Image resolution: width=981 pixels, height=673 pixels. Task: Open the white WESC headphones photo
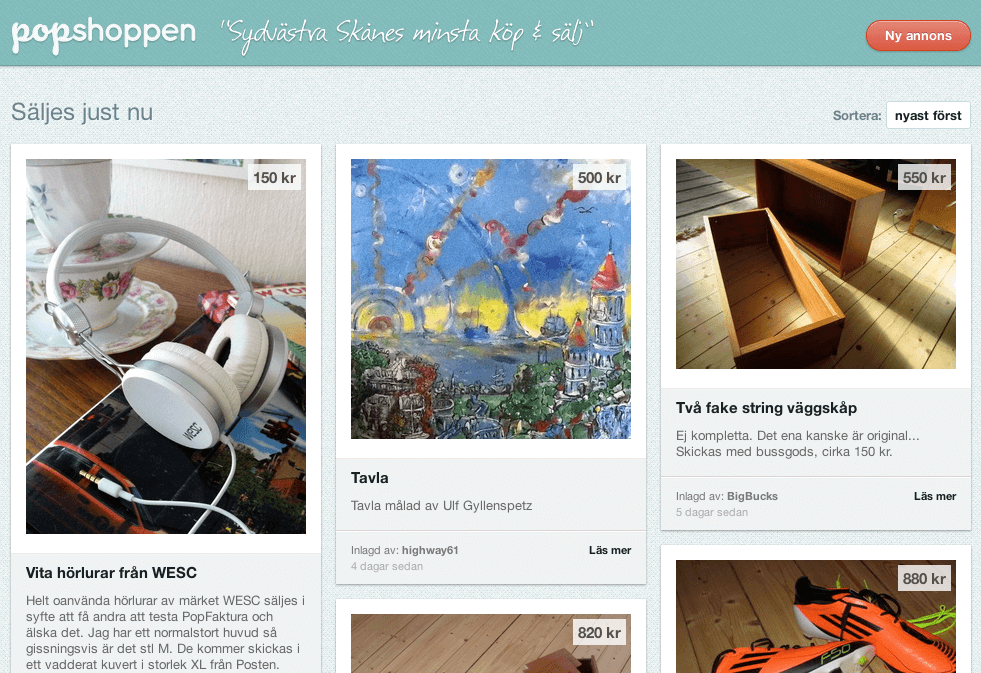coord(166,346)
